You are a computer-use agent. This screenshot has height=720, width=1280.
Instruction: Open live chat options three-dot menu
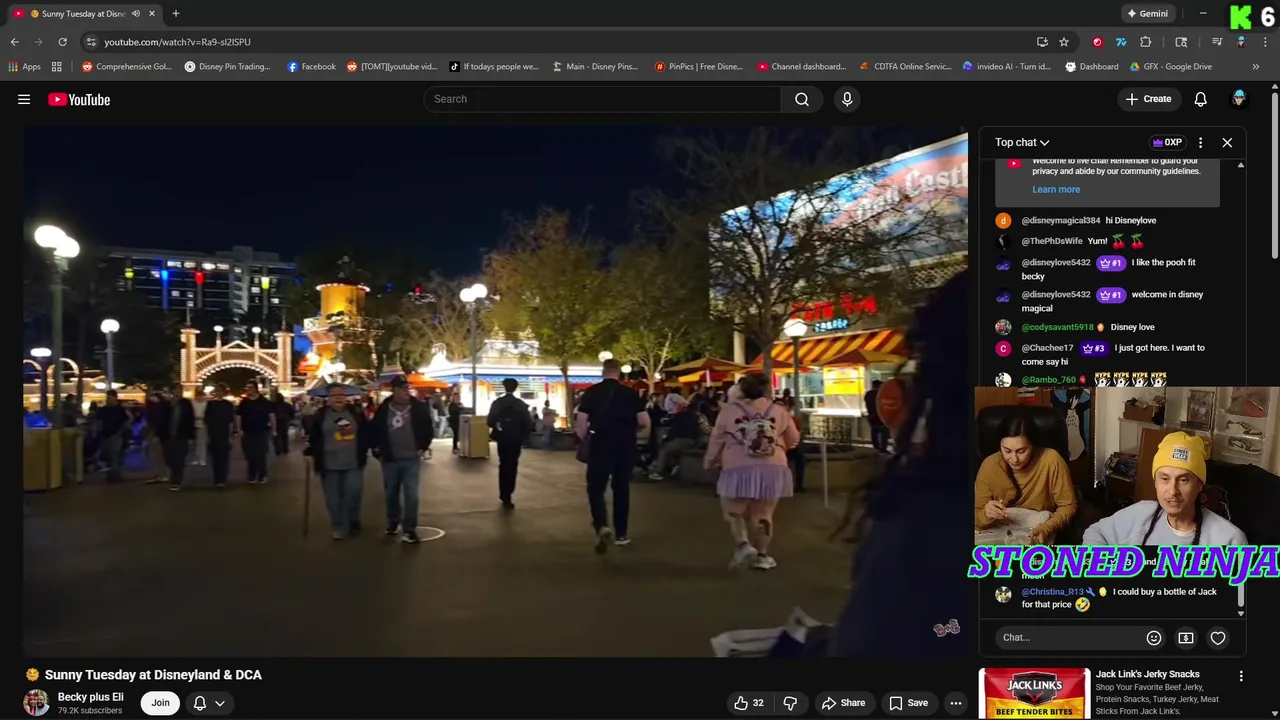1200,142
